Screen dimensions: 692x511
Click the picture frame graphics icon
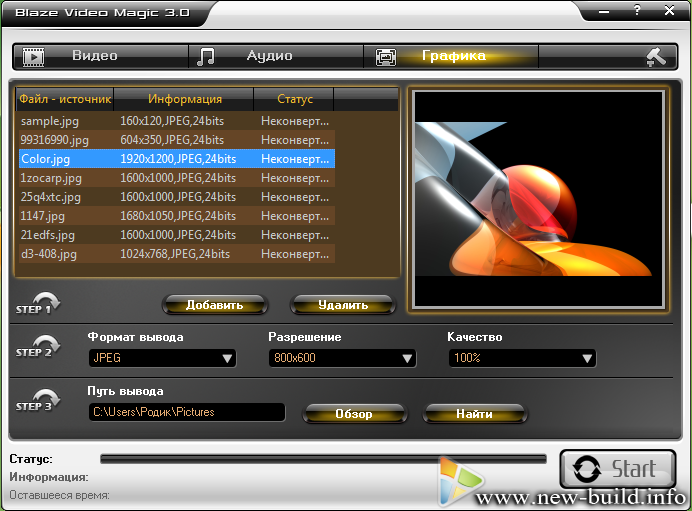(386, 57)
